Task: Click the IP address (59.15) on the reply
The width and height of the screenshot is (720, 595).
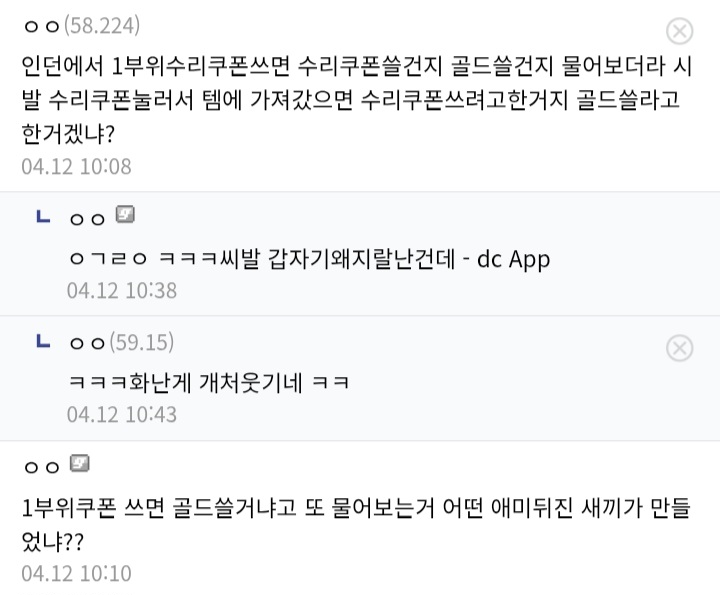Action: coord(140,343)
